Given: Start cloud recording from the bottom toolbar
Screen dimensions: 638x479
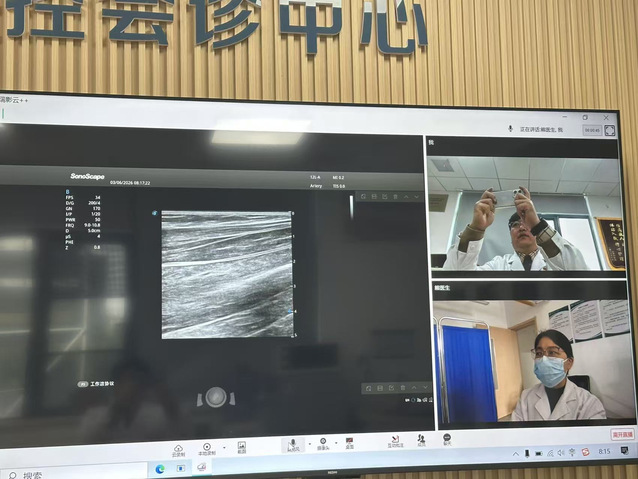Looking at the screenshot, I should (178, 449).
